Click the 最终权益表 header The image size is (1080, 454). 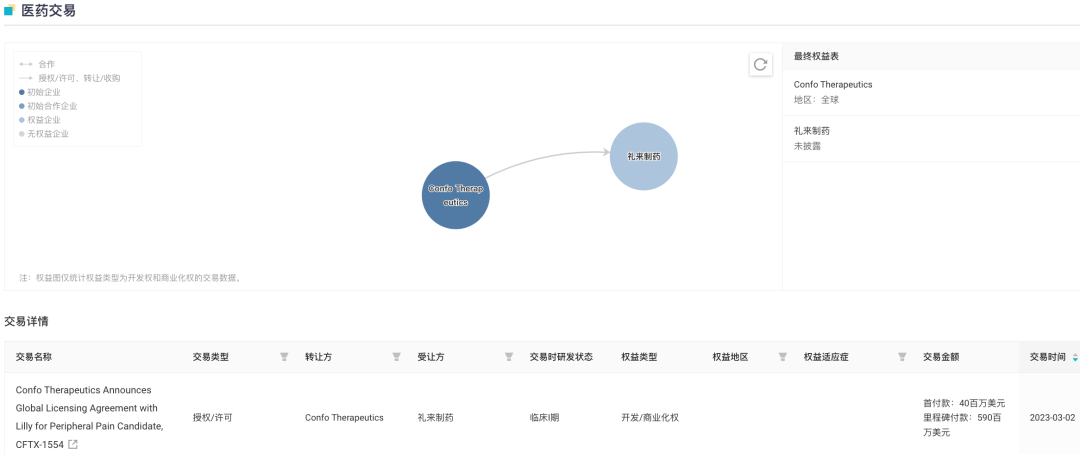tap(816, 56)
